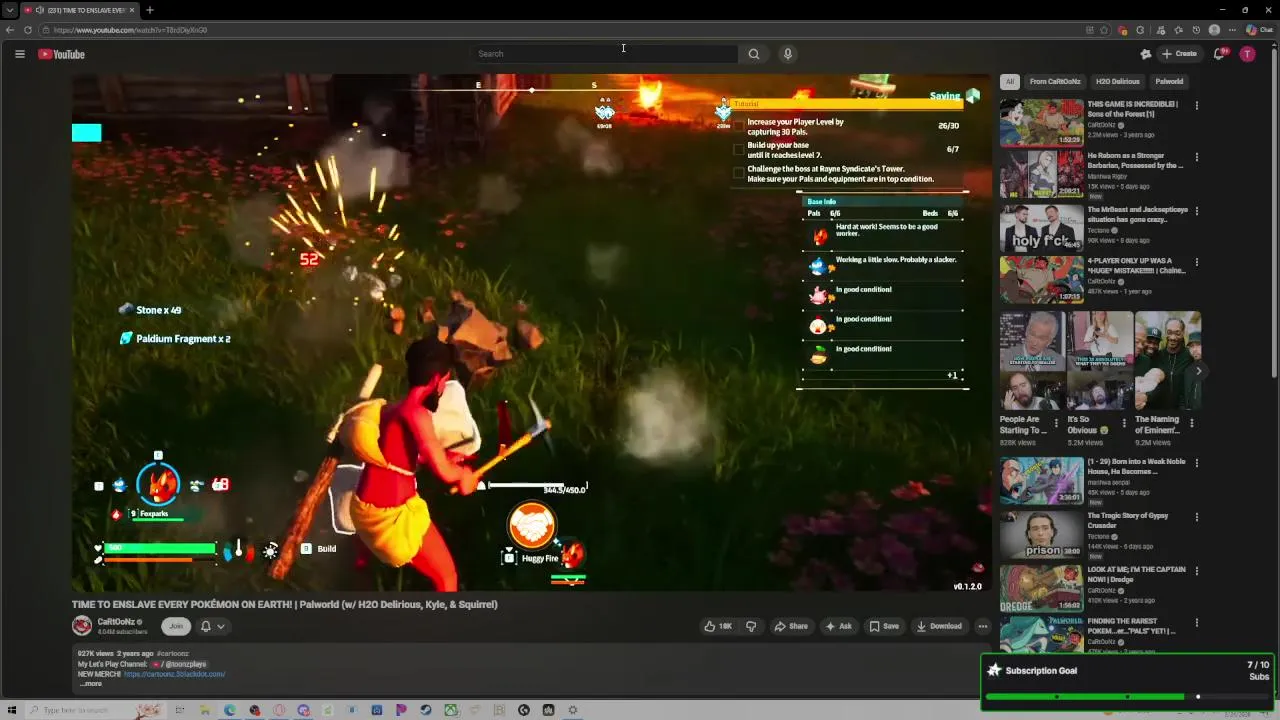Like the video with thumbs up
1280x720 pixels.
pyautogui.click(x=718, y=626)
